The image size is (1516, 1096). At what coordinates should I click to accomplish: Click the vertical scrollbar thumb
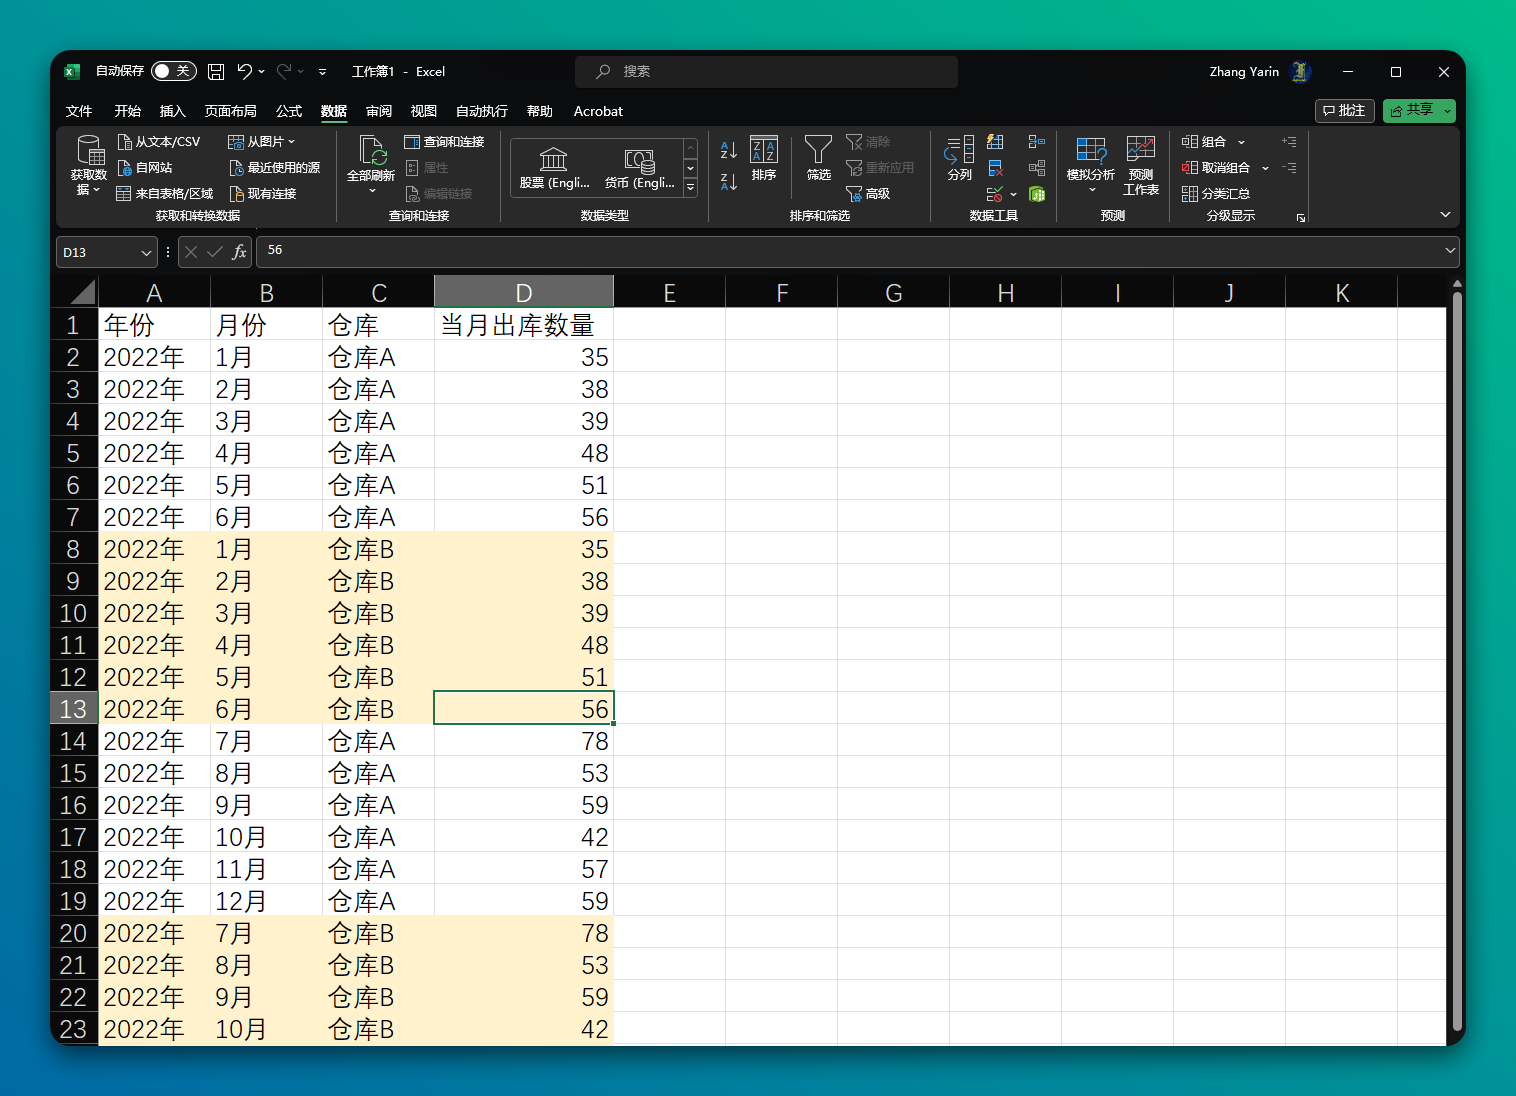[1457, 660]
